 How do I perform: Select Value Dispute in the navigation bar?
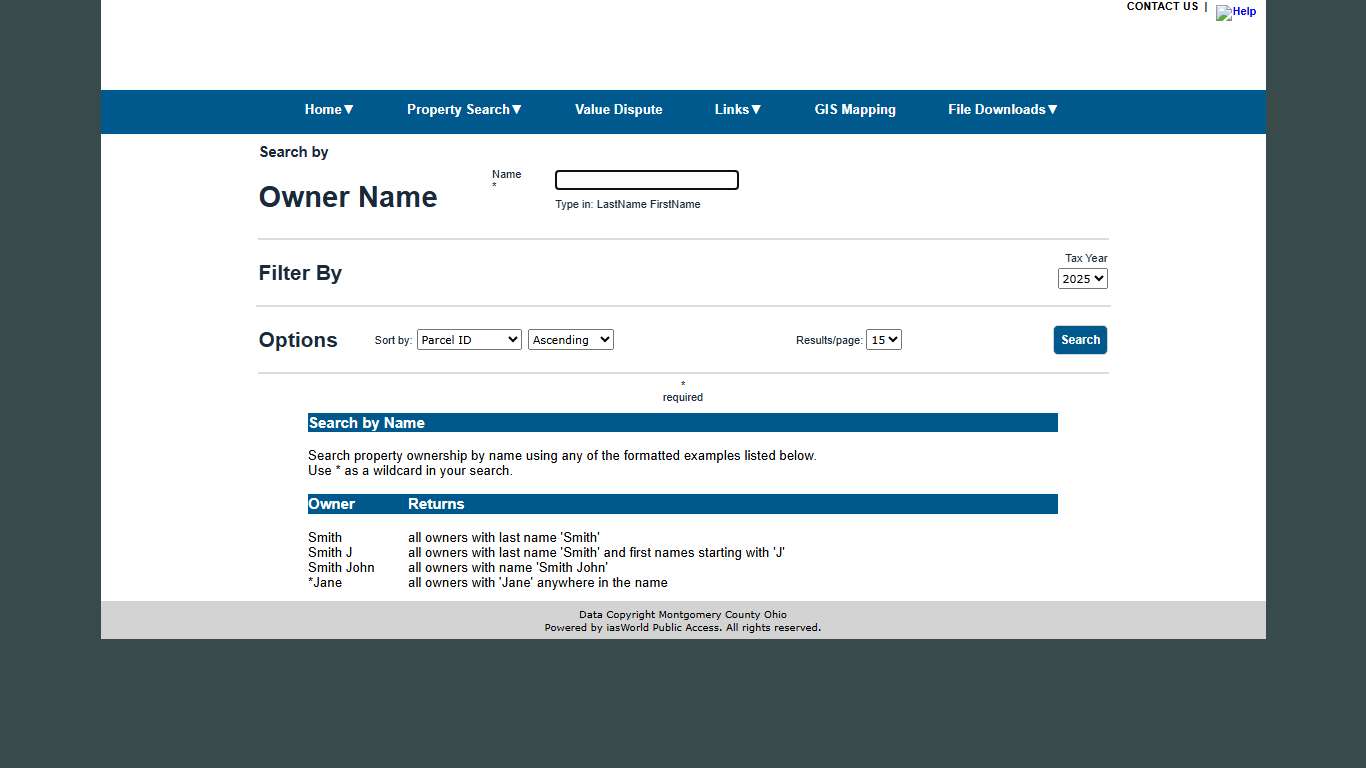point(618,110)
